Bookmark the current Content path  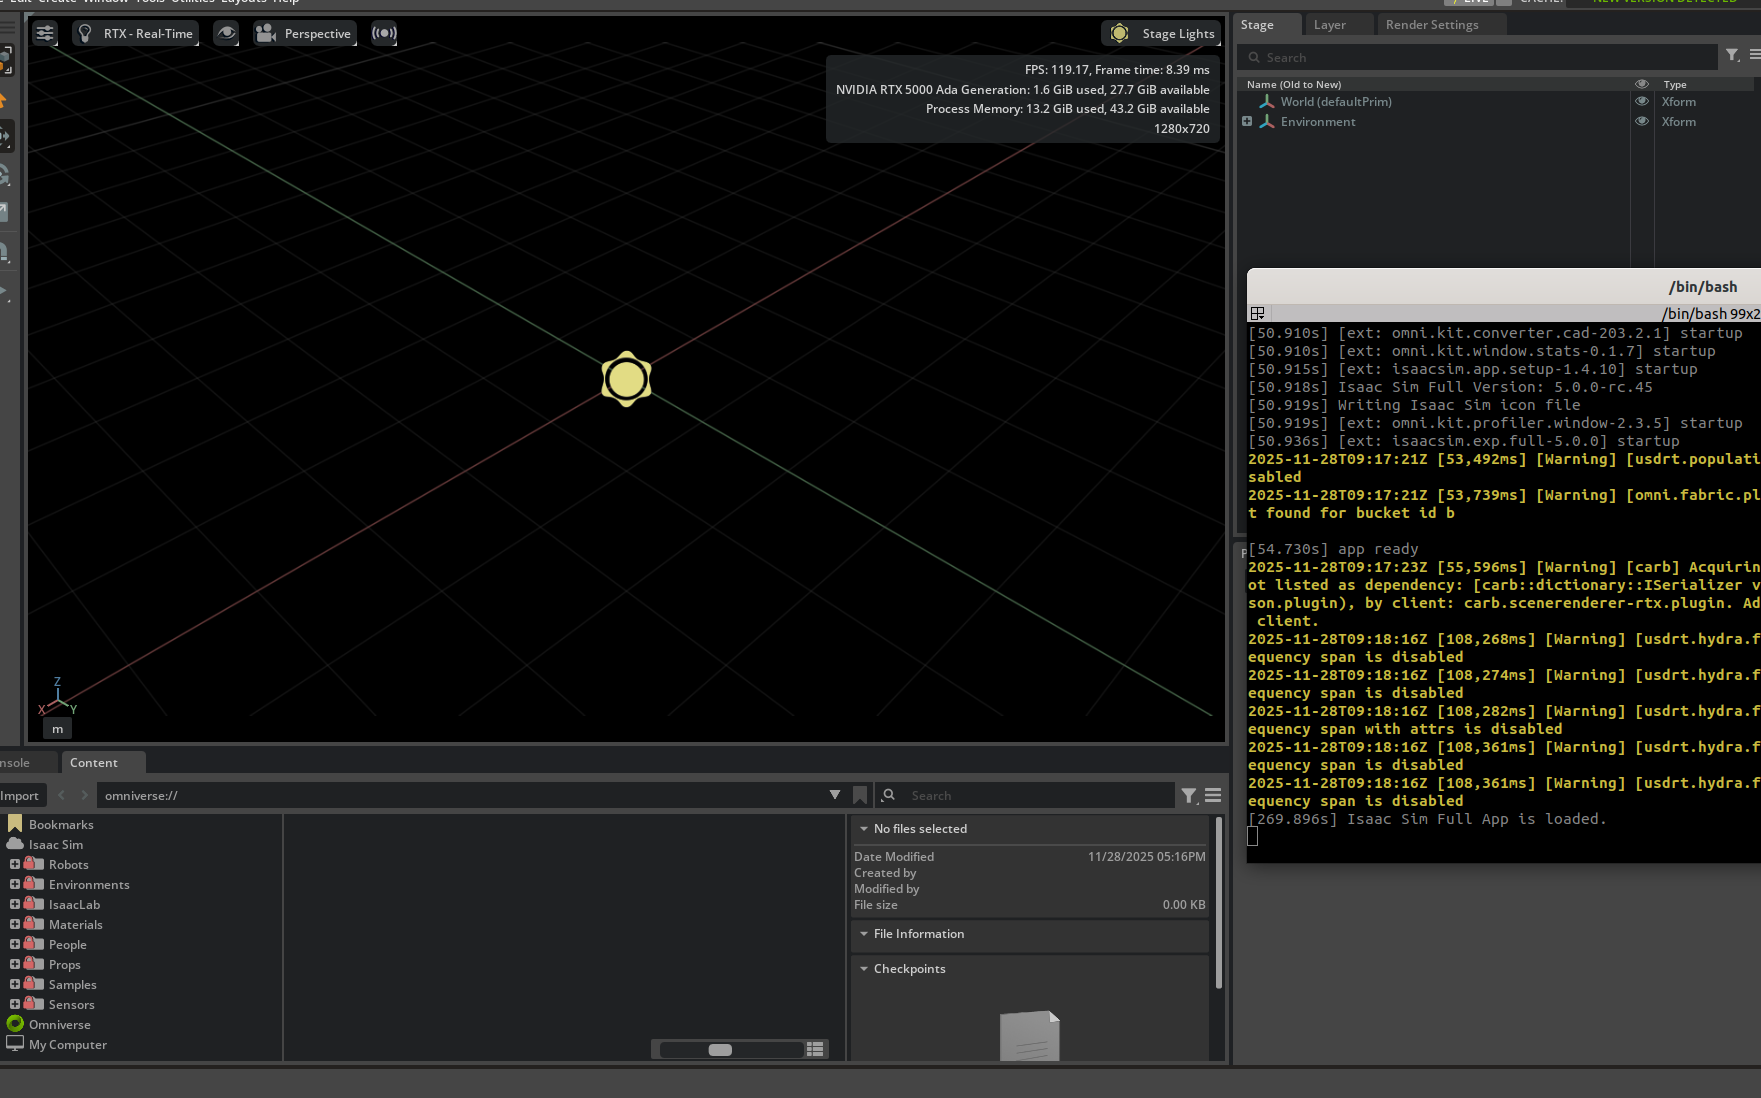(860, 795)
